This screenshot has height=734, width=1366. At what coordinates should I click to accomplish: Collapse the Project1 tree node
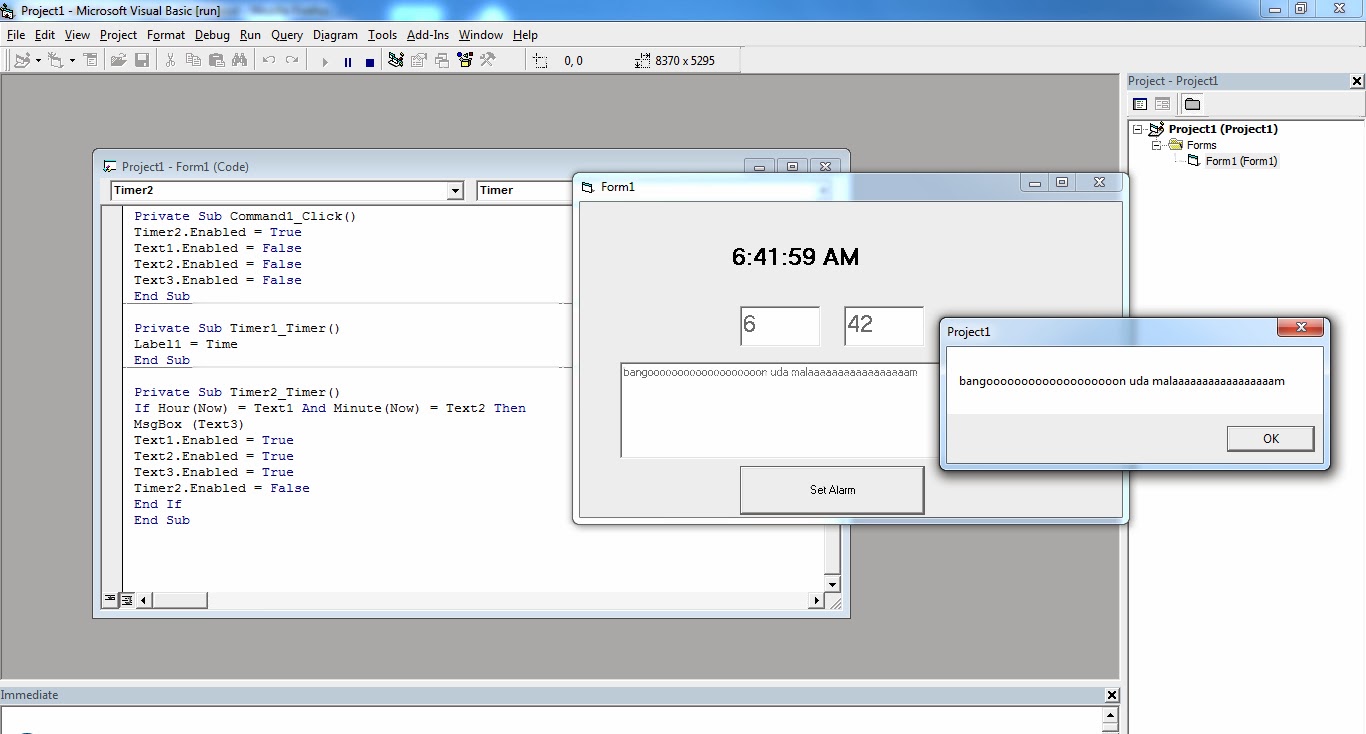pyautogui.click(x=1138, y=129)
